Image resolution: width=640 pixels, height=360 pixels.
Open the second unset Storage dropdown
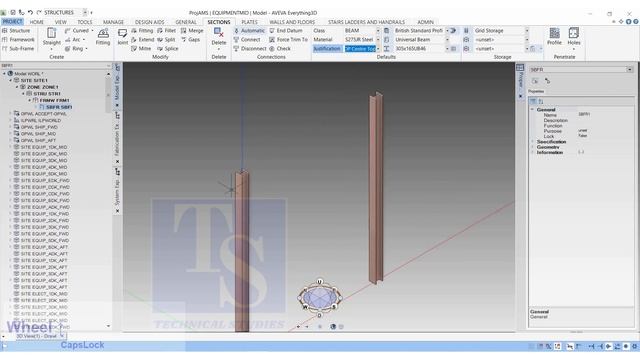pos(527,49)
